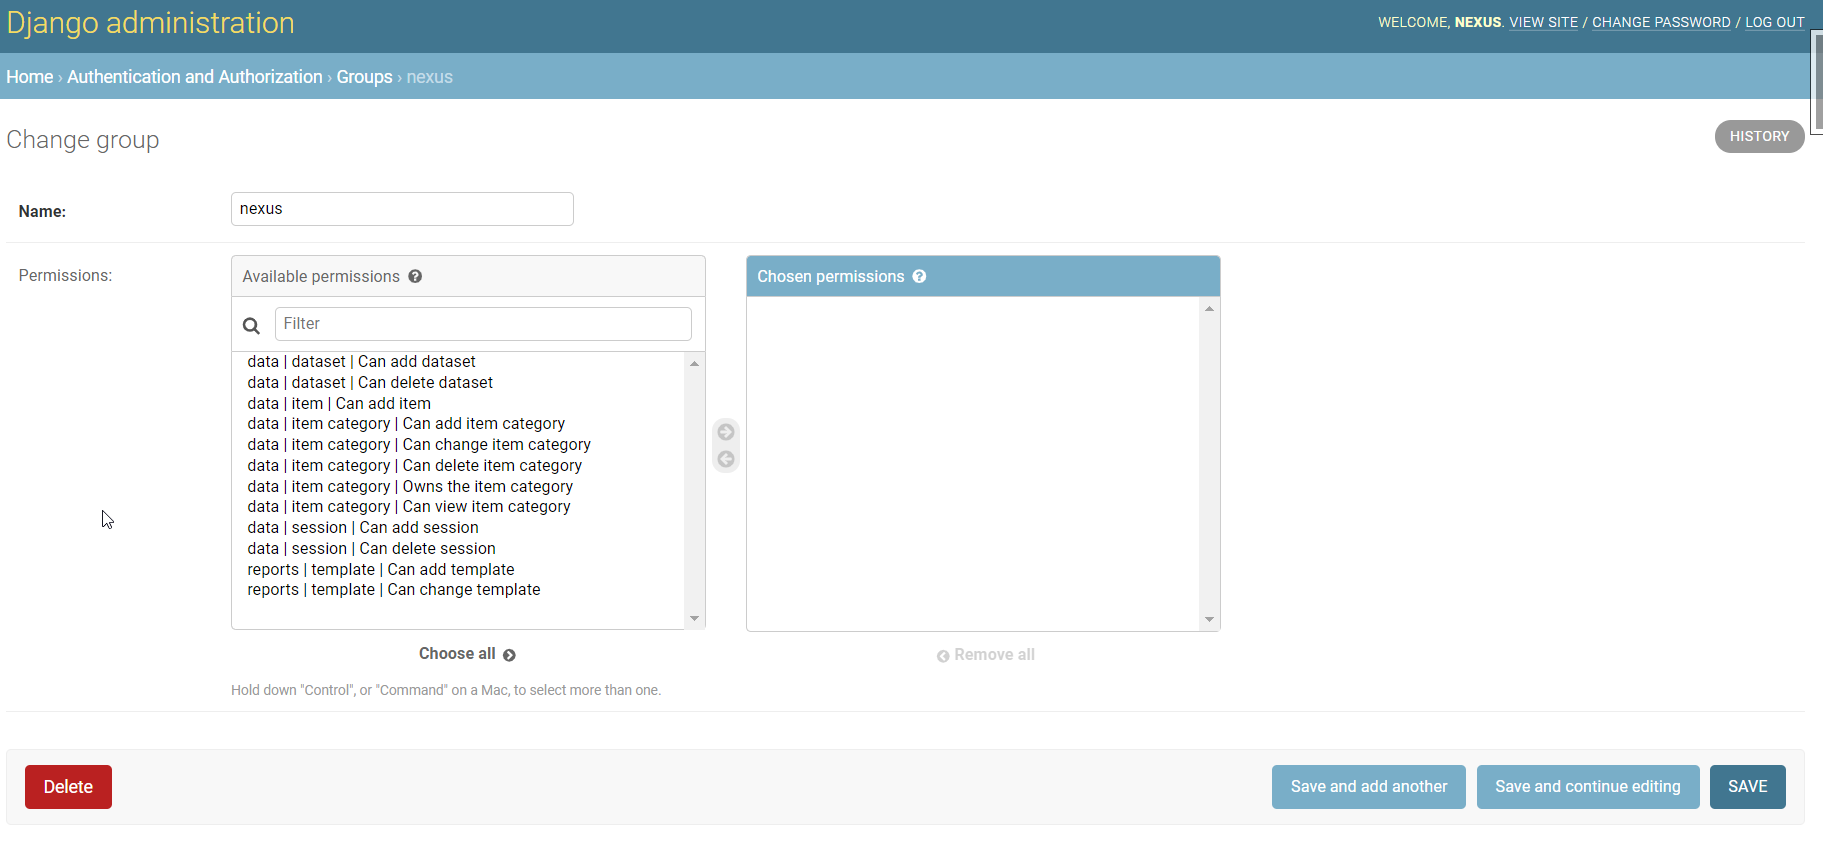
Task: Click Save and add another
Action: (x=1368, y=787)
